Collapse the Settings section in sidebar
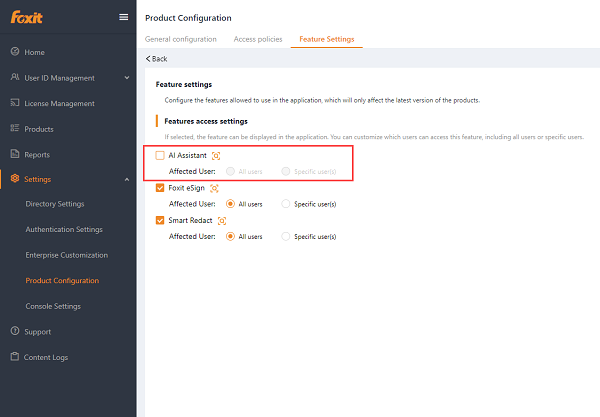This screenshot has height=417, width=600. point(126,180)
